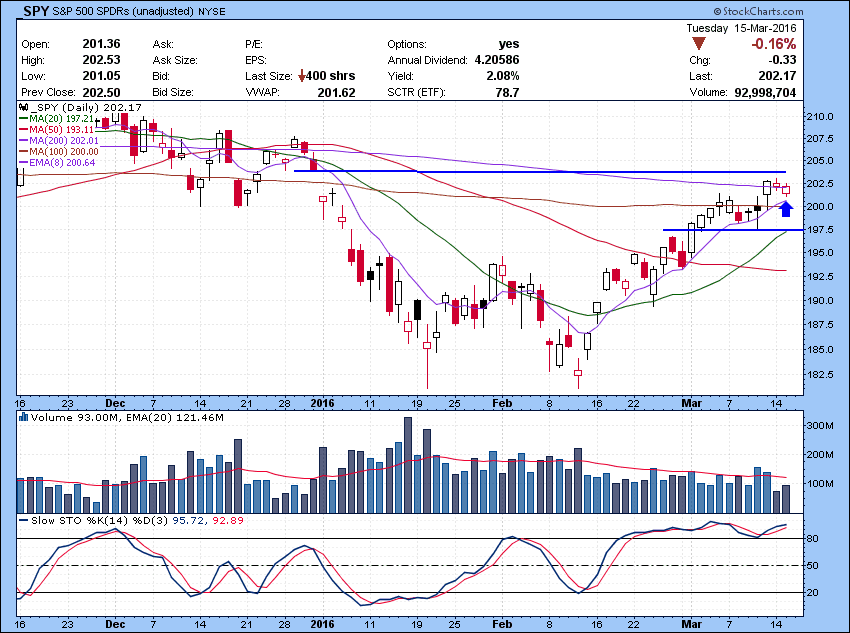Click the candlestick icon beside _SPY (Daily)
The width and height of the screenshot is (850, 633).
23,107
